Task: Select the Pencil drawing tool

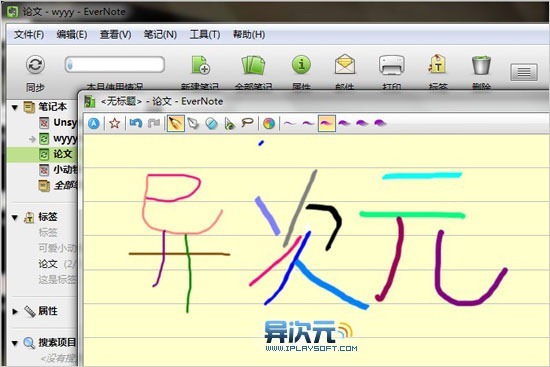Action: [x=176, y=124]
